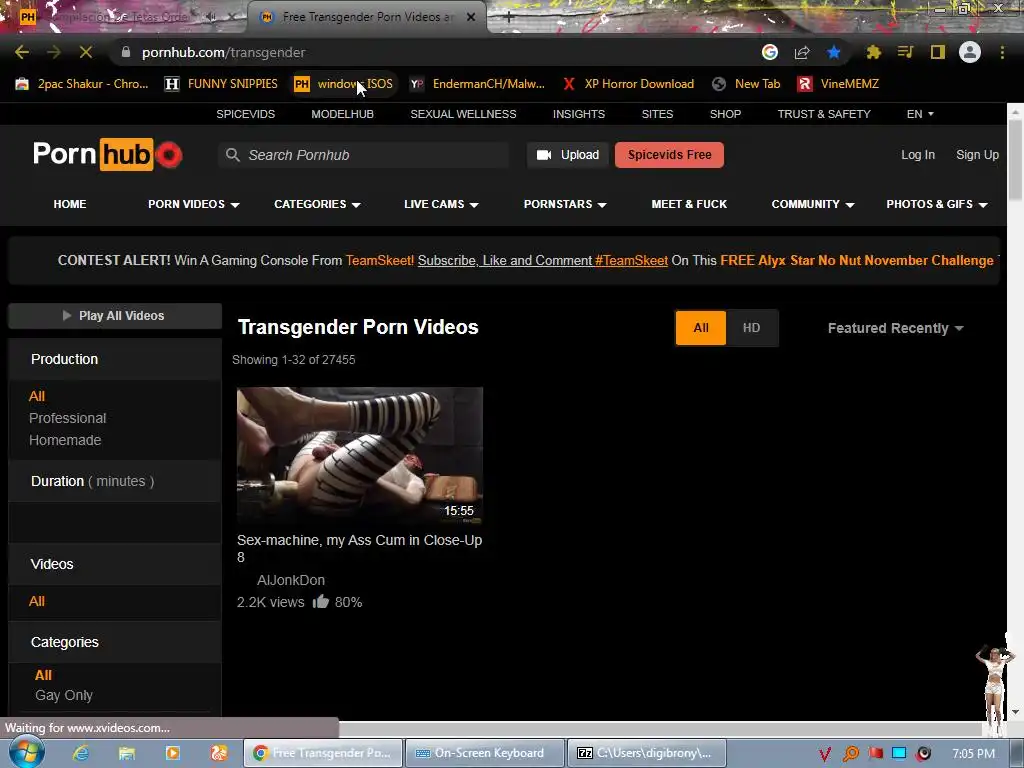Expand the PHOTOS & GIFS nav dropdown
The image size is (1024, 768).
(x=936, y=204)
